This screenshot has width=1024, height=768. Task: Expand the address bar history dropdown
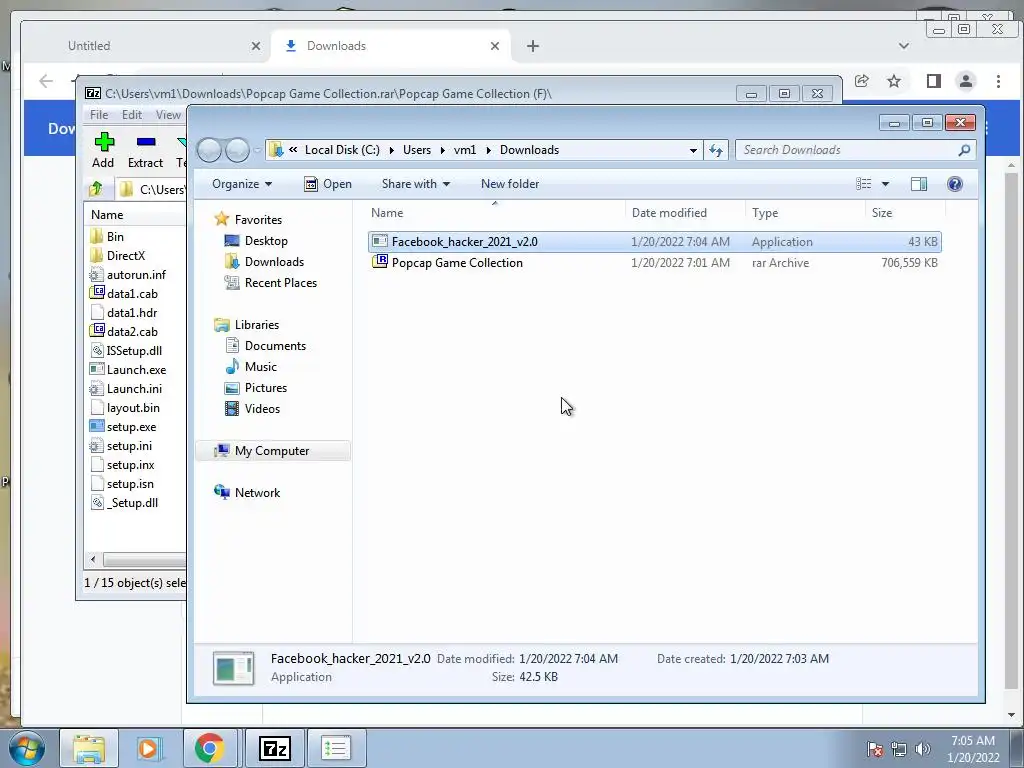click(693, 150)
